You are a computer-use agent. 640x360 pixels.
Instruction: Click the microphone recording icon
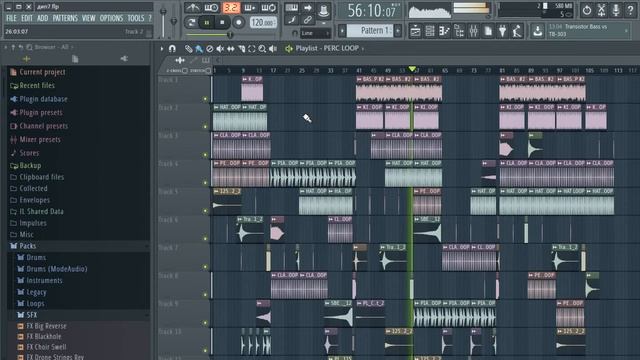(x=616, y=10)
